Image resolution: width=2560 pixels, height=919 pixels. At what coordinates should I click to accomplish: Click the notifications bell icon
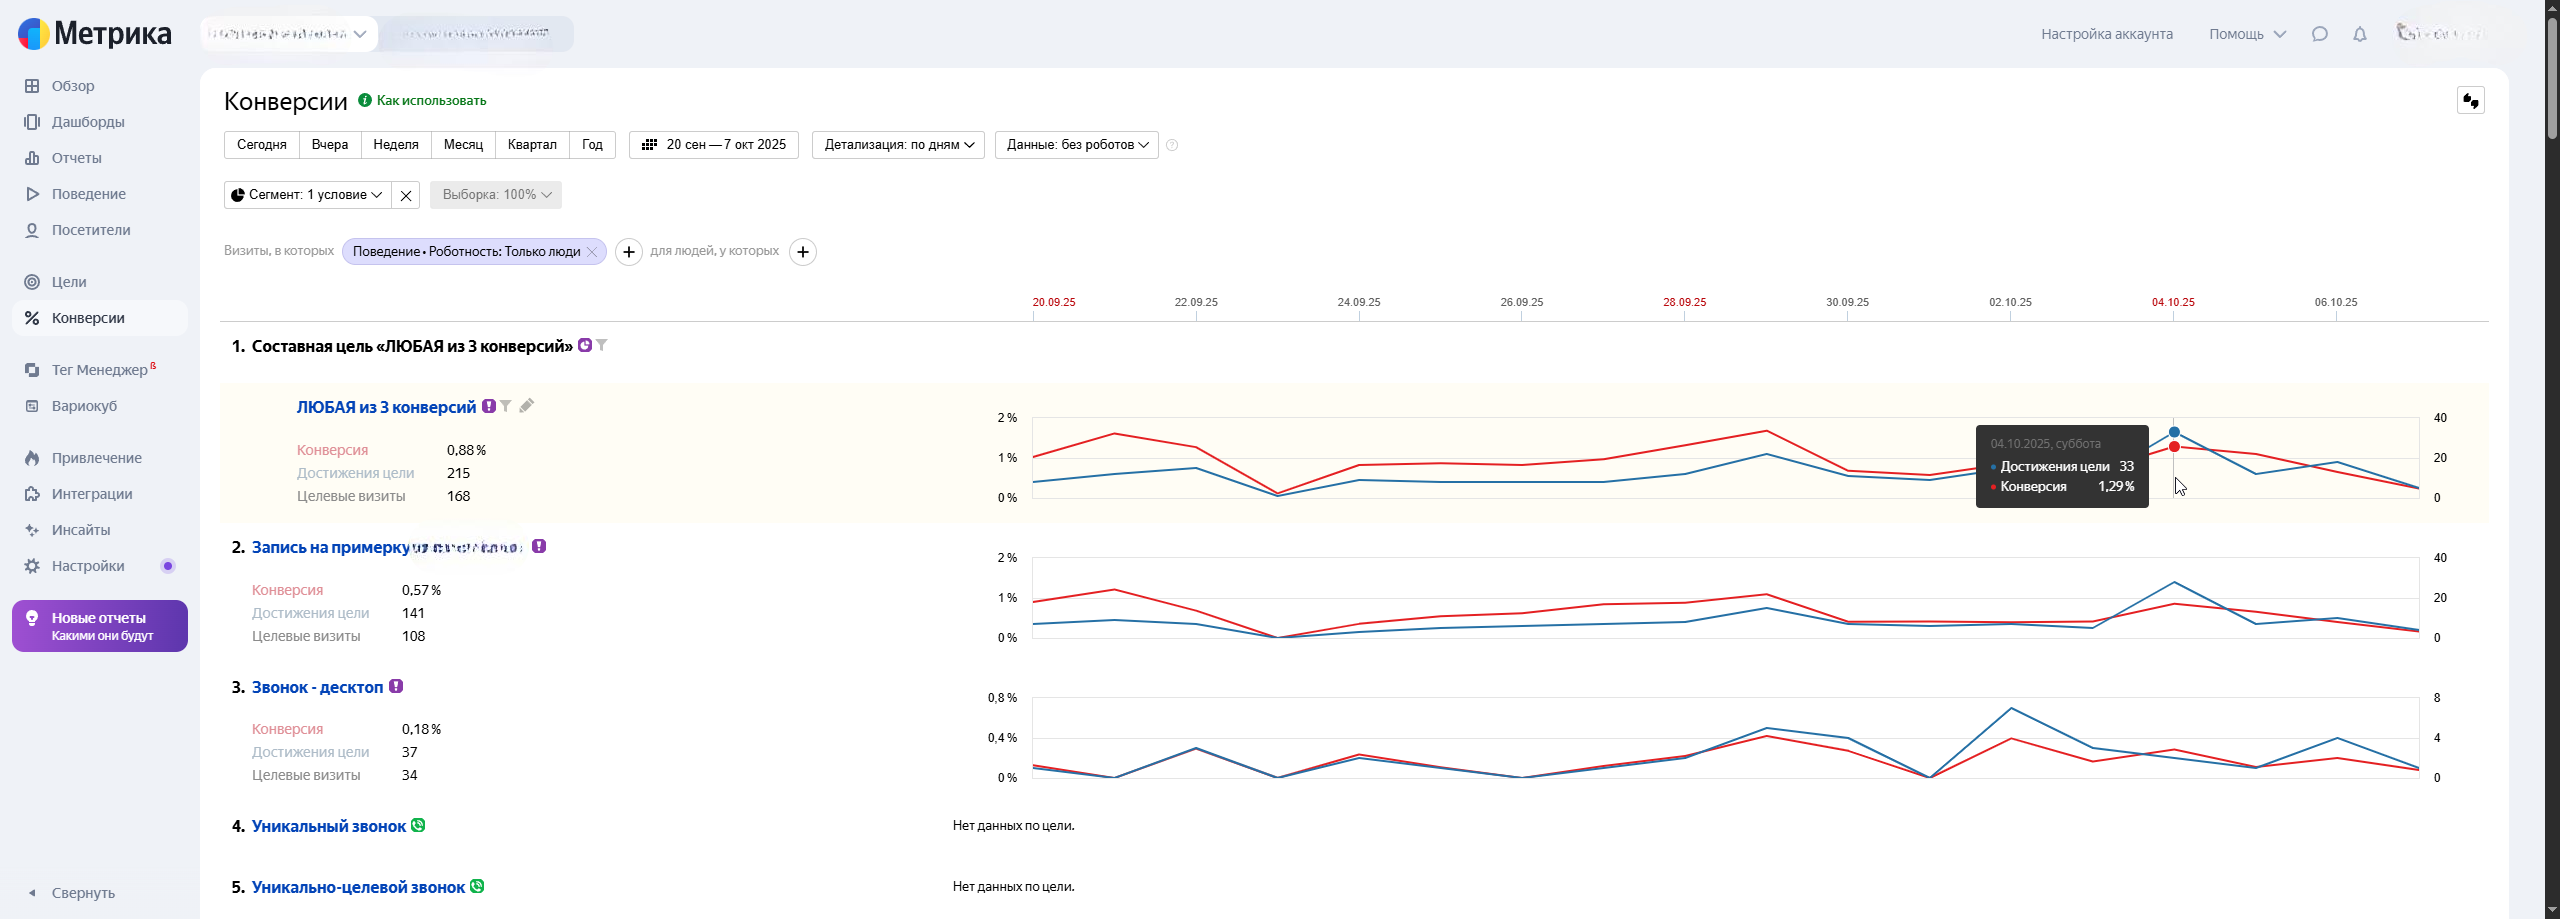[2359, 34]
